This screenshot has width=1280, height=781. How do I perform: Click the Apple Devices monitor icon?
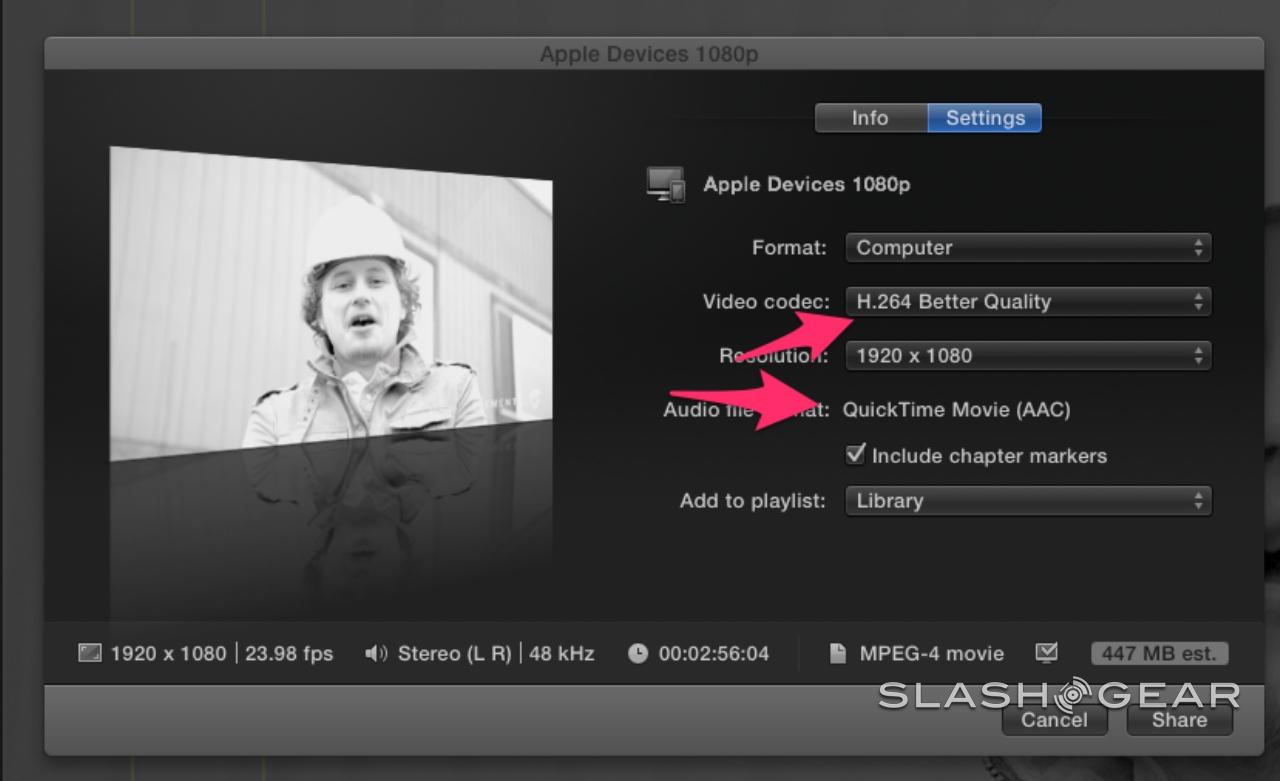click(x=666, y=185)
